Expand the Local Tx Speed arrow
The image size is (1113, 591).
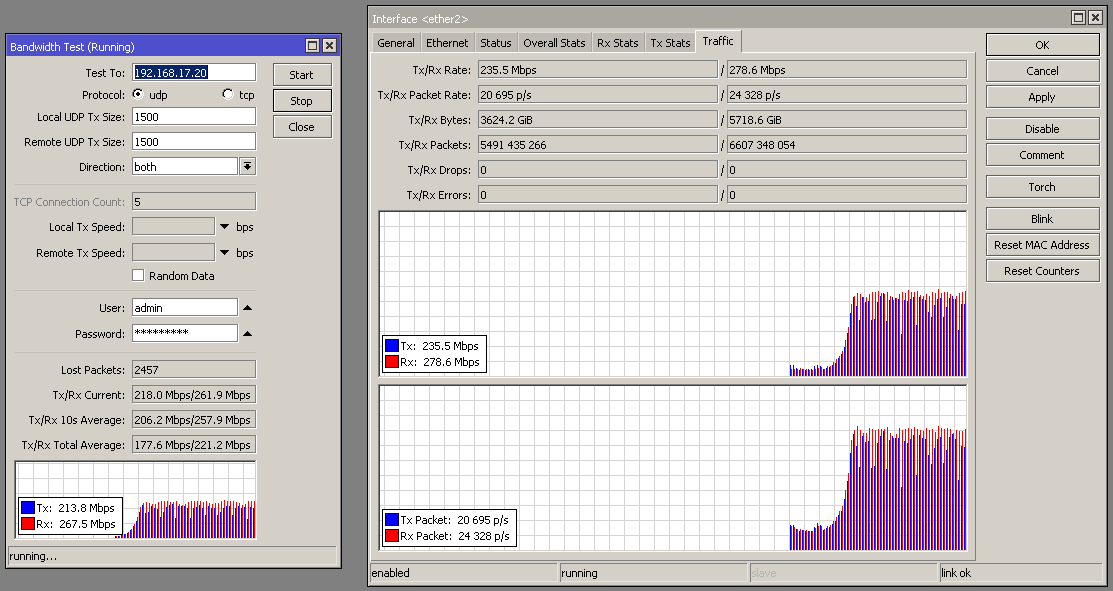click(x=225, y=227)
